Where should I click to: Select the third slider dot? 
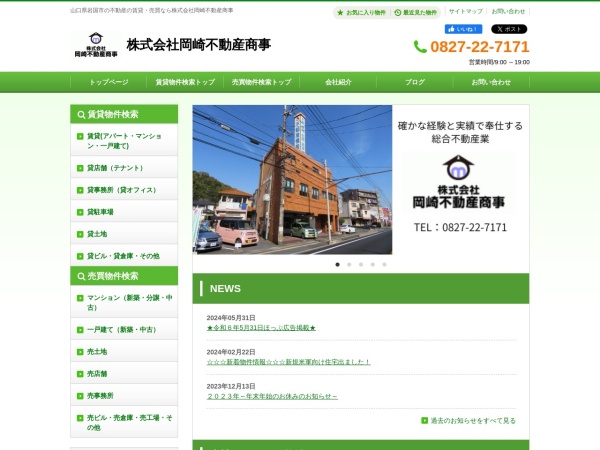[361, 264]
